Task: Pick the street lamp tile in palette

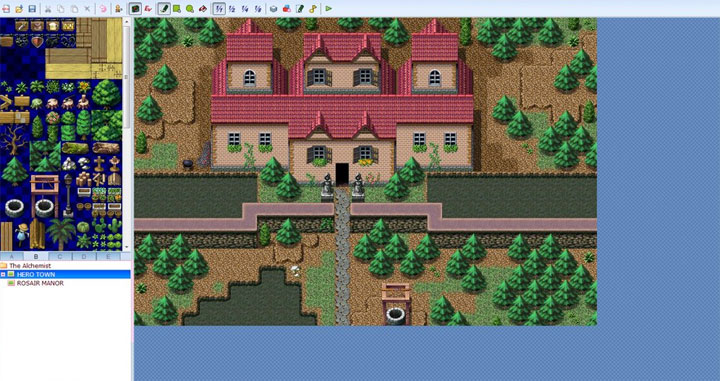Action: pyautogui.click(x=68, y=195)
